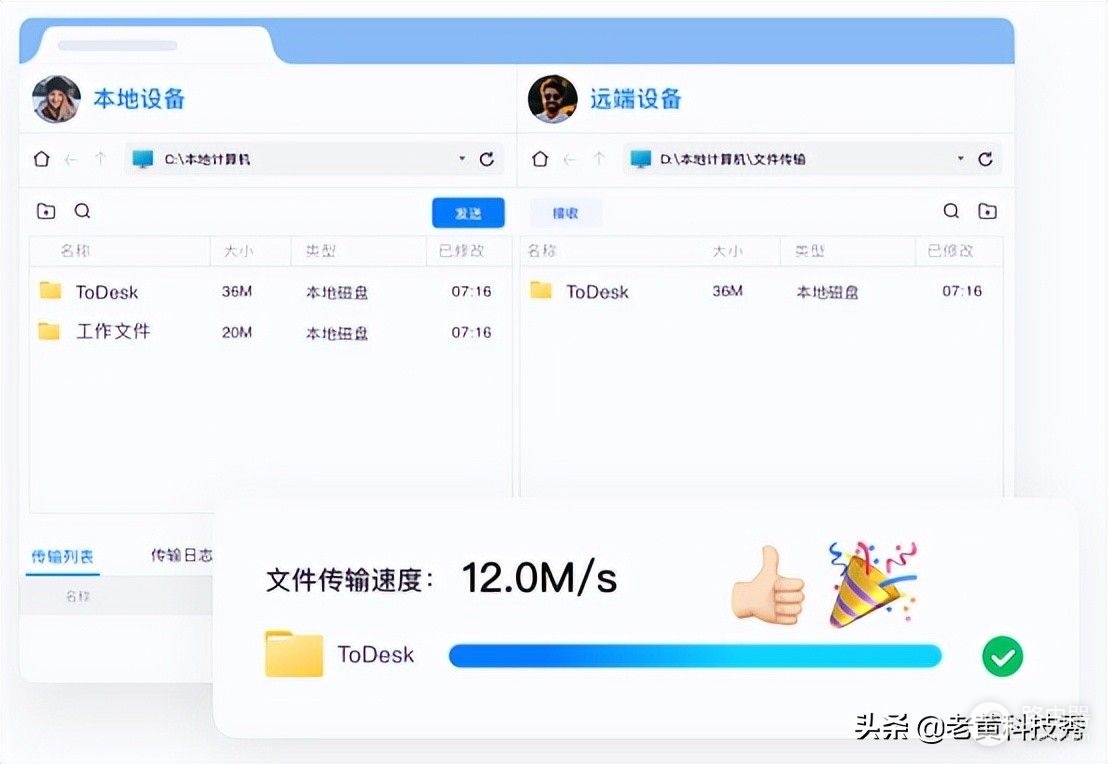The width and height of the screenshot is (1108, 764).
Task: Sort remote files by 名称 column
Action: pyautogui.click(x=543, y=251)
